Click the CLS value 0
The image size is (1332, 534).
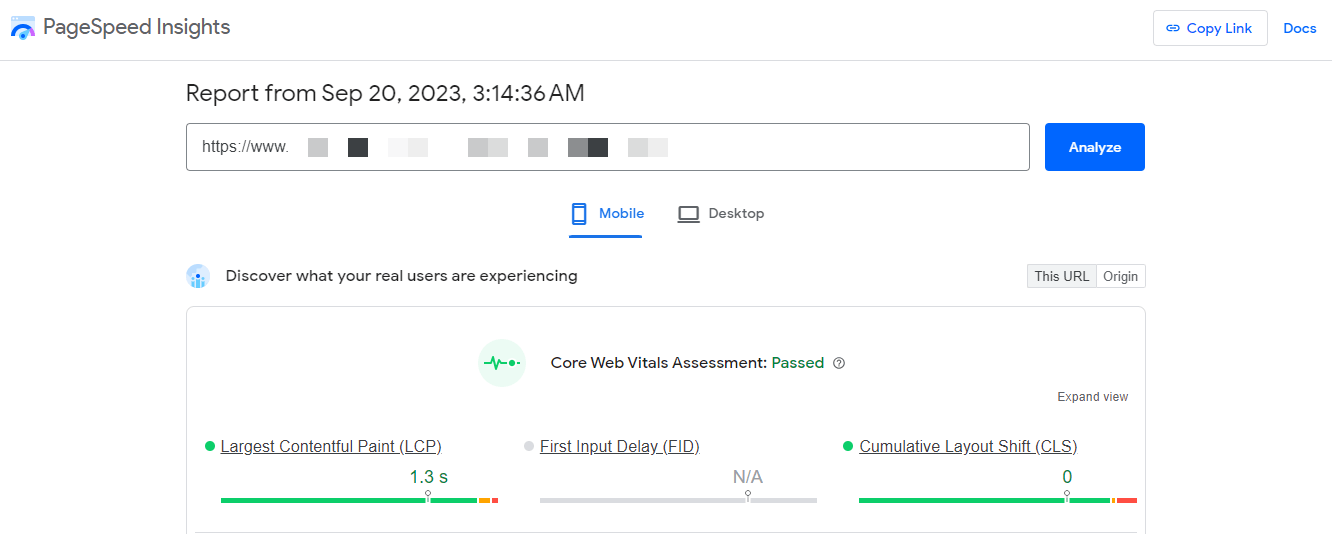coord(1067,477)
